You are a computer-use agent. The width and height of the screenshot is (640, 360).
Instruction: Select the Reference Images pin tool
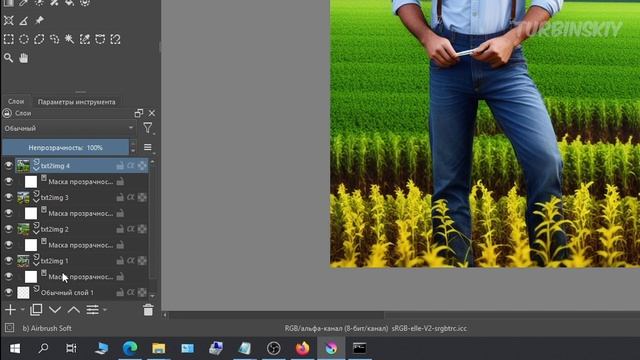click(39, 20)
